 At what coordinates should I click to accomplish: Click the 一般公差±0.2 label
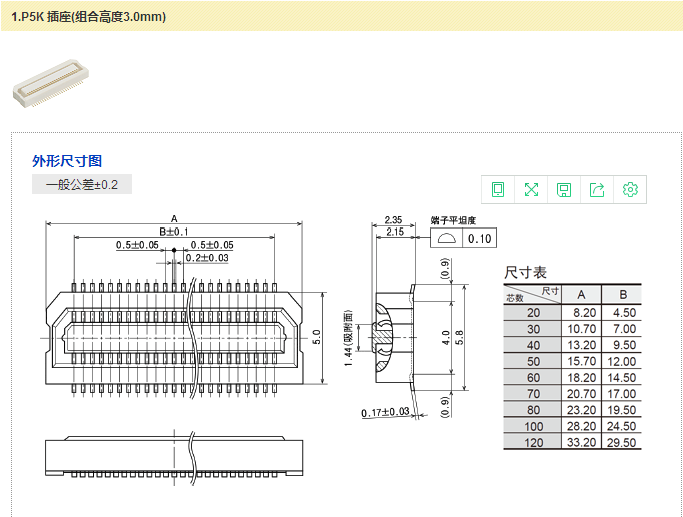[x=82, y=185]
